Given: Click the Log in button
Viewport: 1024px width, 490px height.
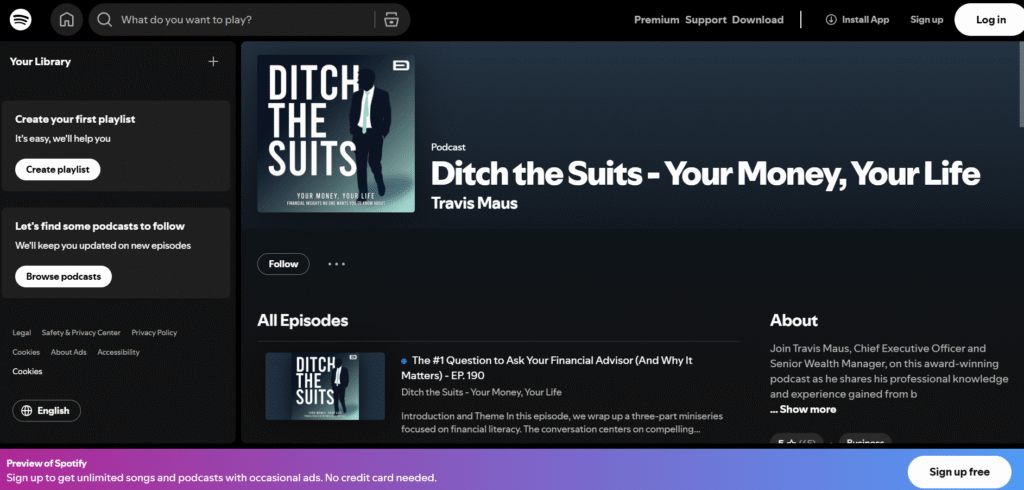Looking at the screenshot, I should click(x=990, y=20).
